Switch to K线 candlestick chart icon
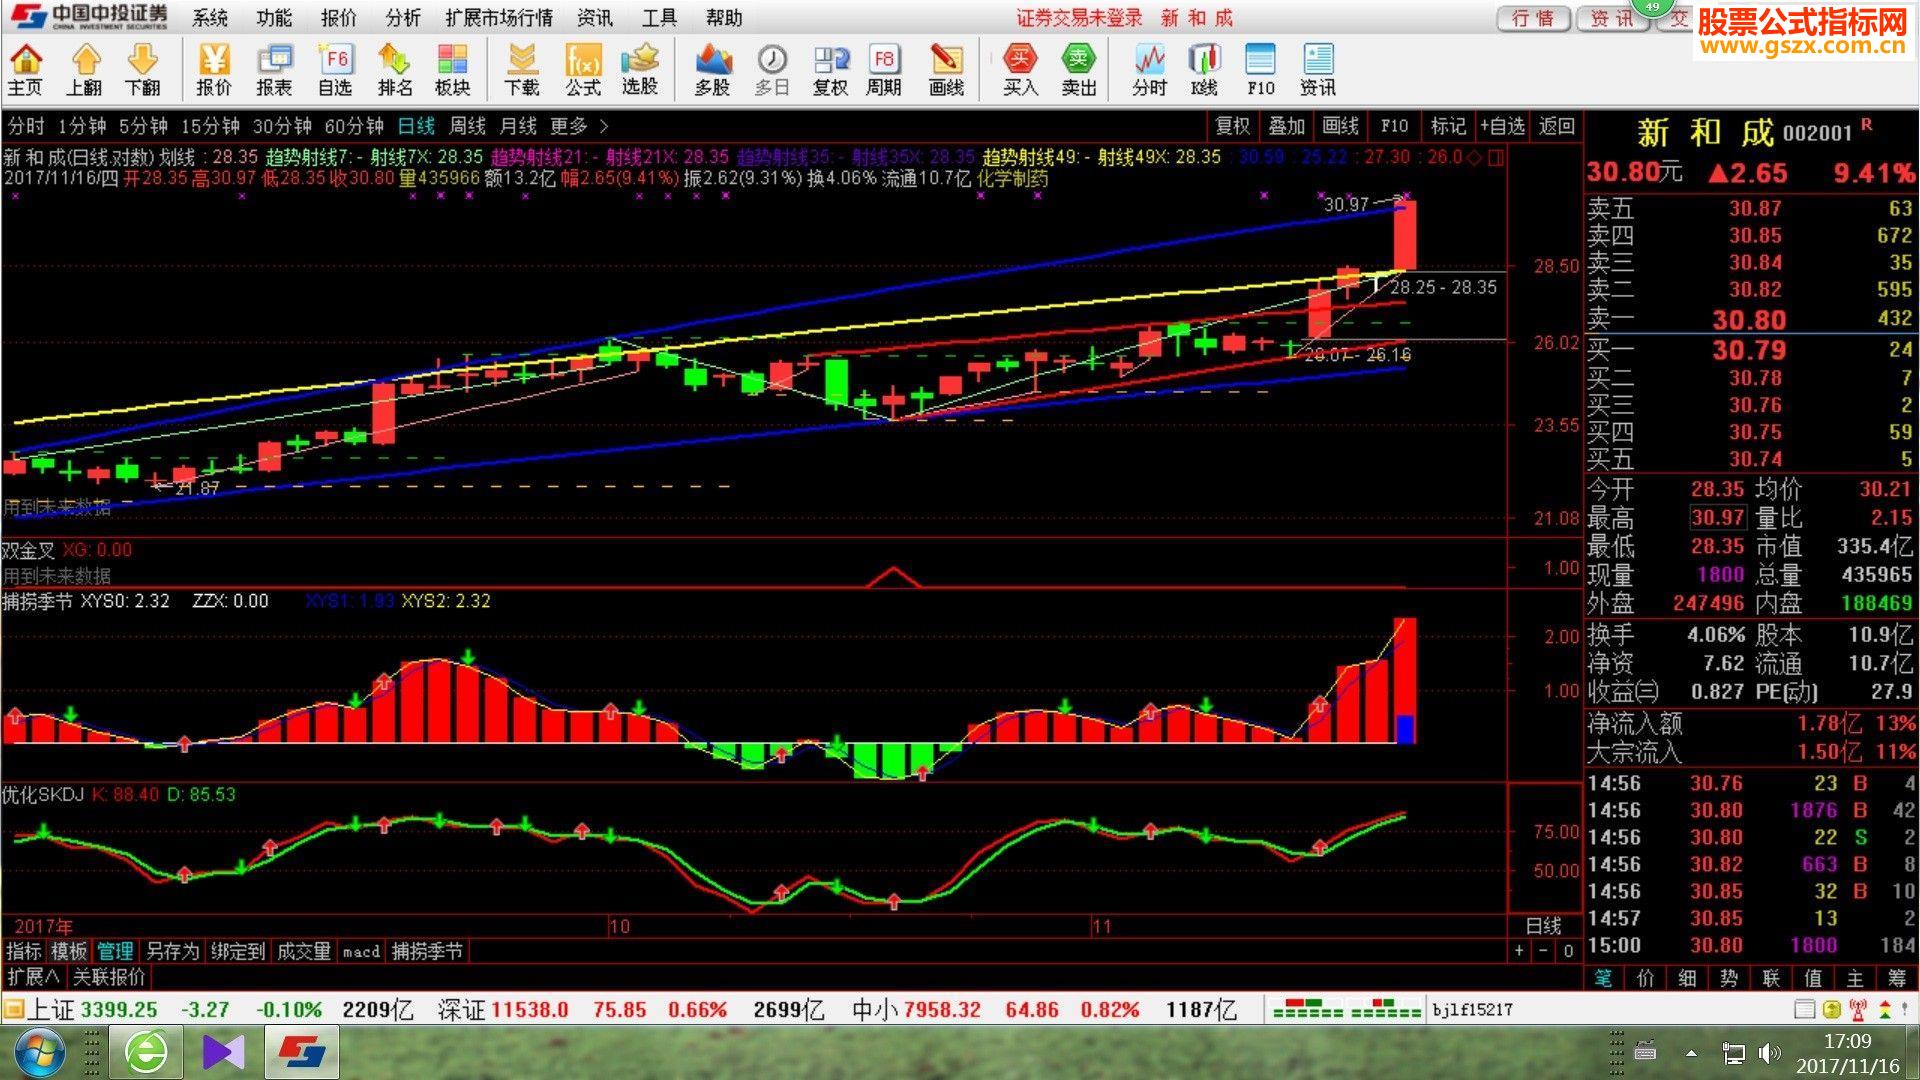 [1205, 70]
